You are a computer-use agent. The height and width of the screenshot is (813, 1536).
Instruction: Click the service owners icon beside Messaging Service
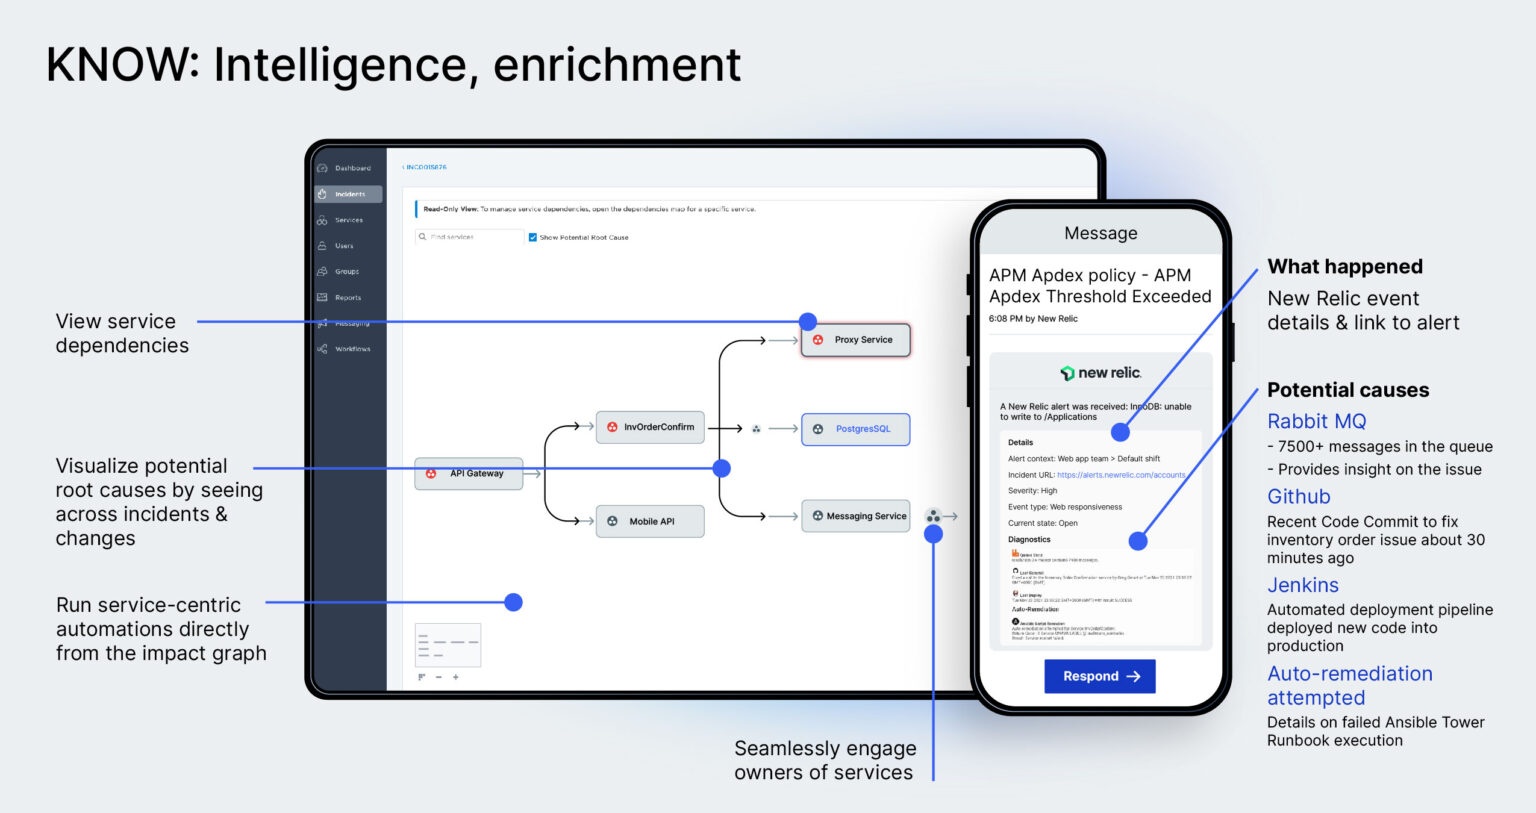933,516
